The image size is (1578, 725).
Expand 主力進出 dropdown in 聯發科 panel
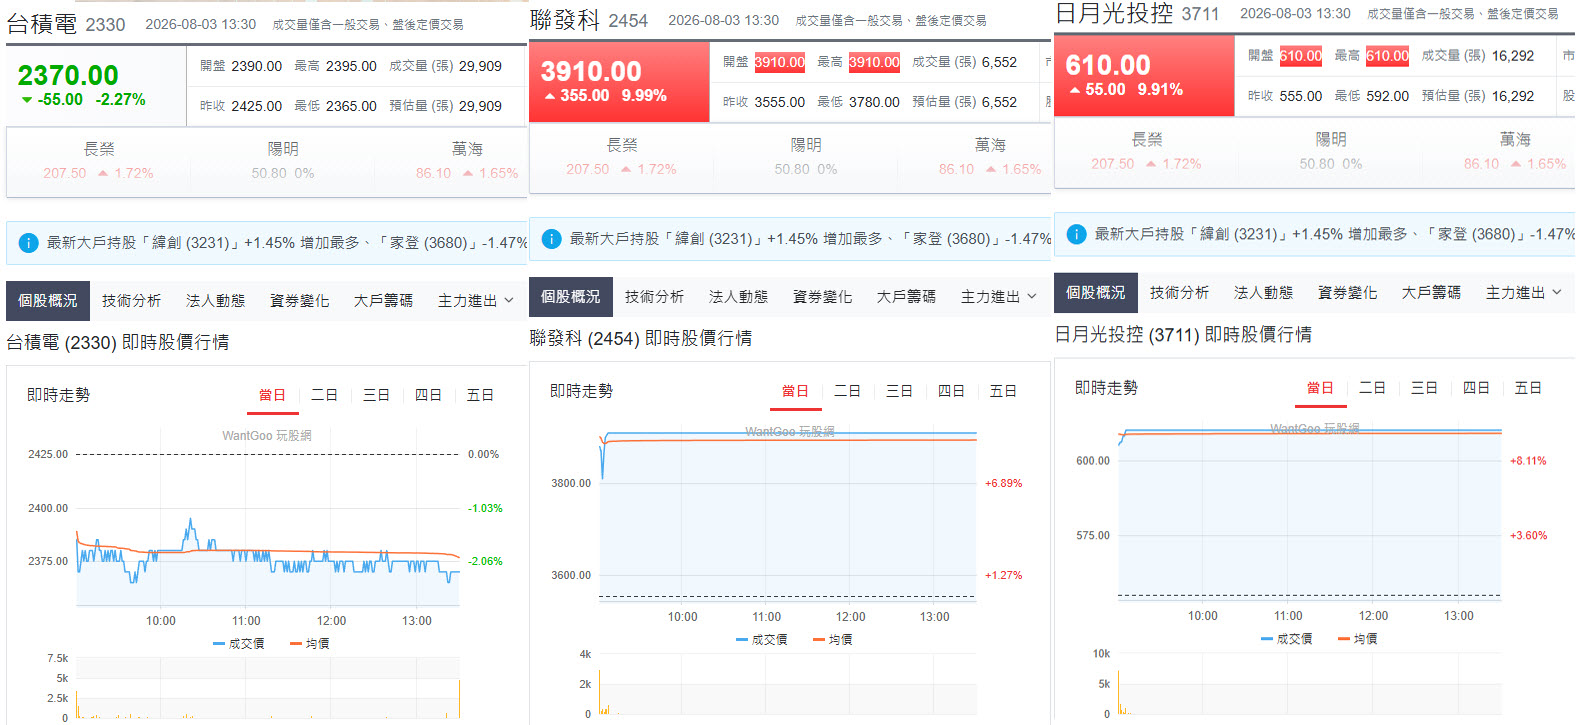(999, 297)
